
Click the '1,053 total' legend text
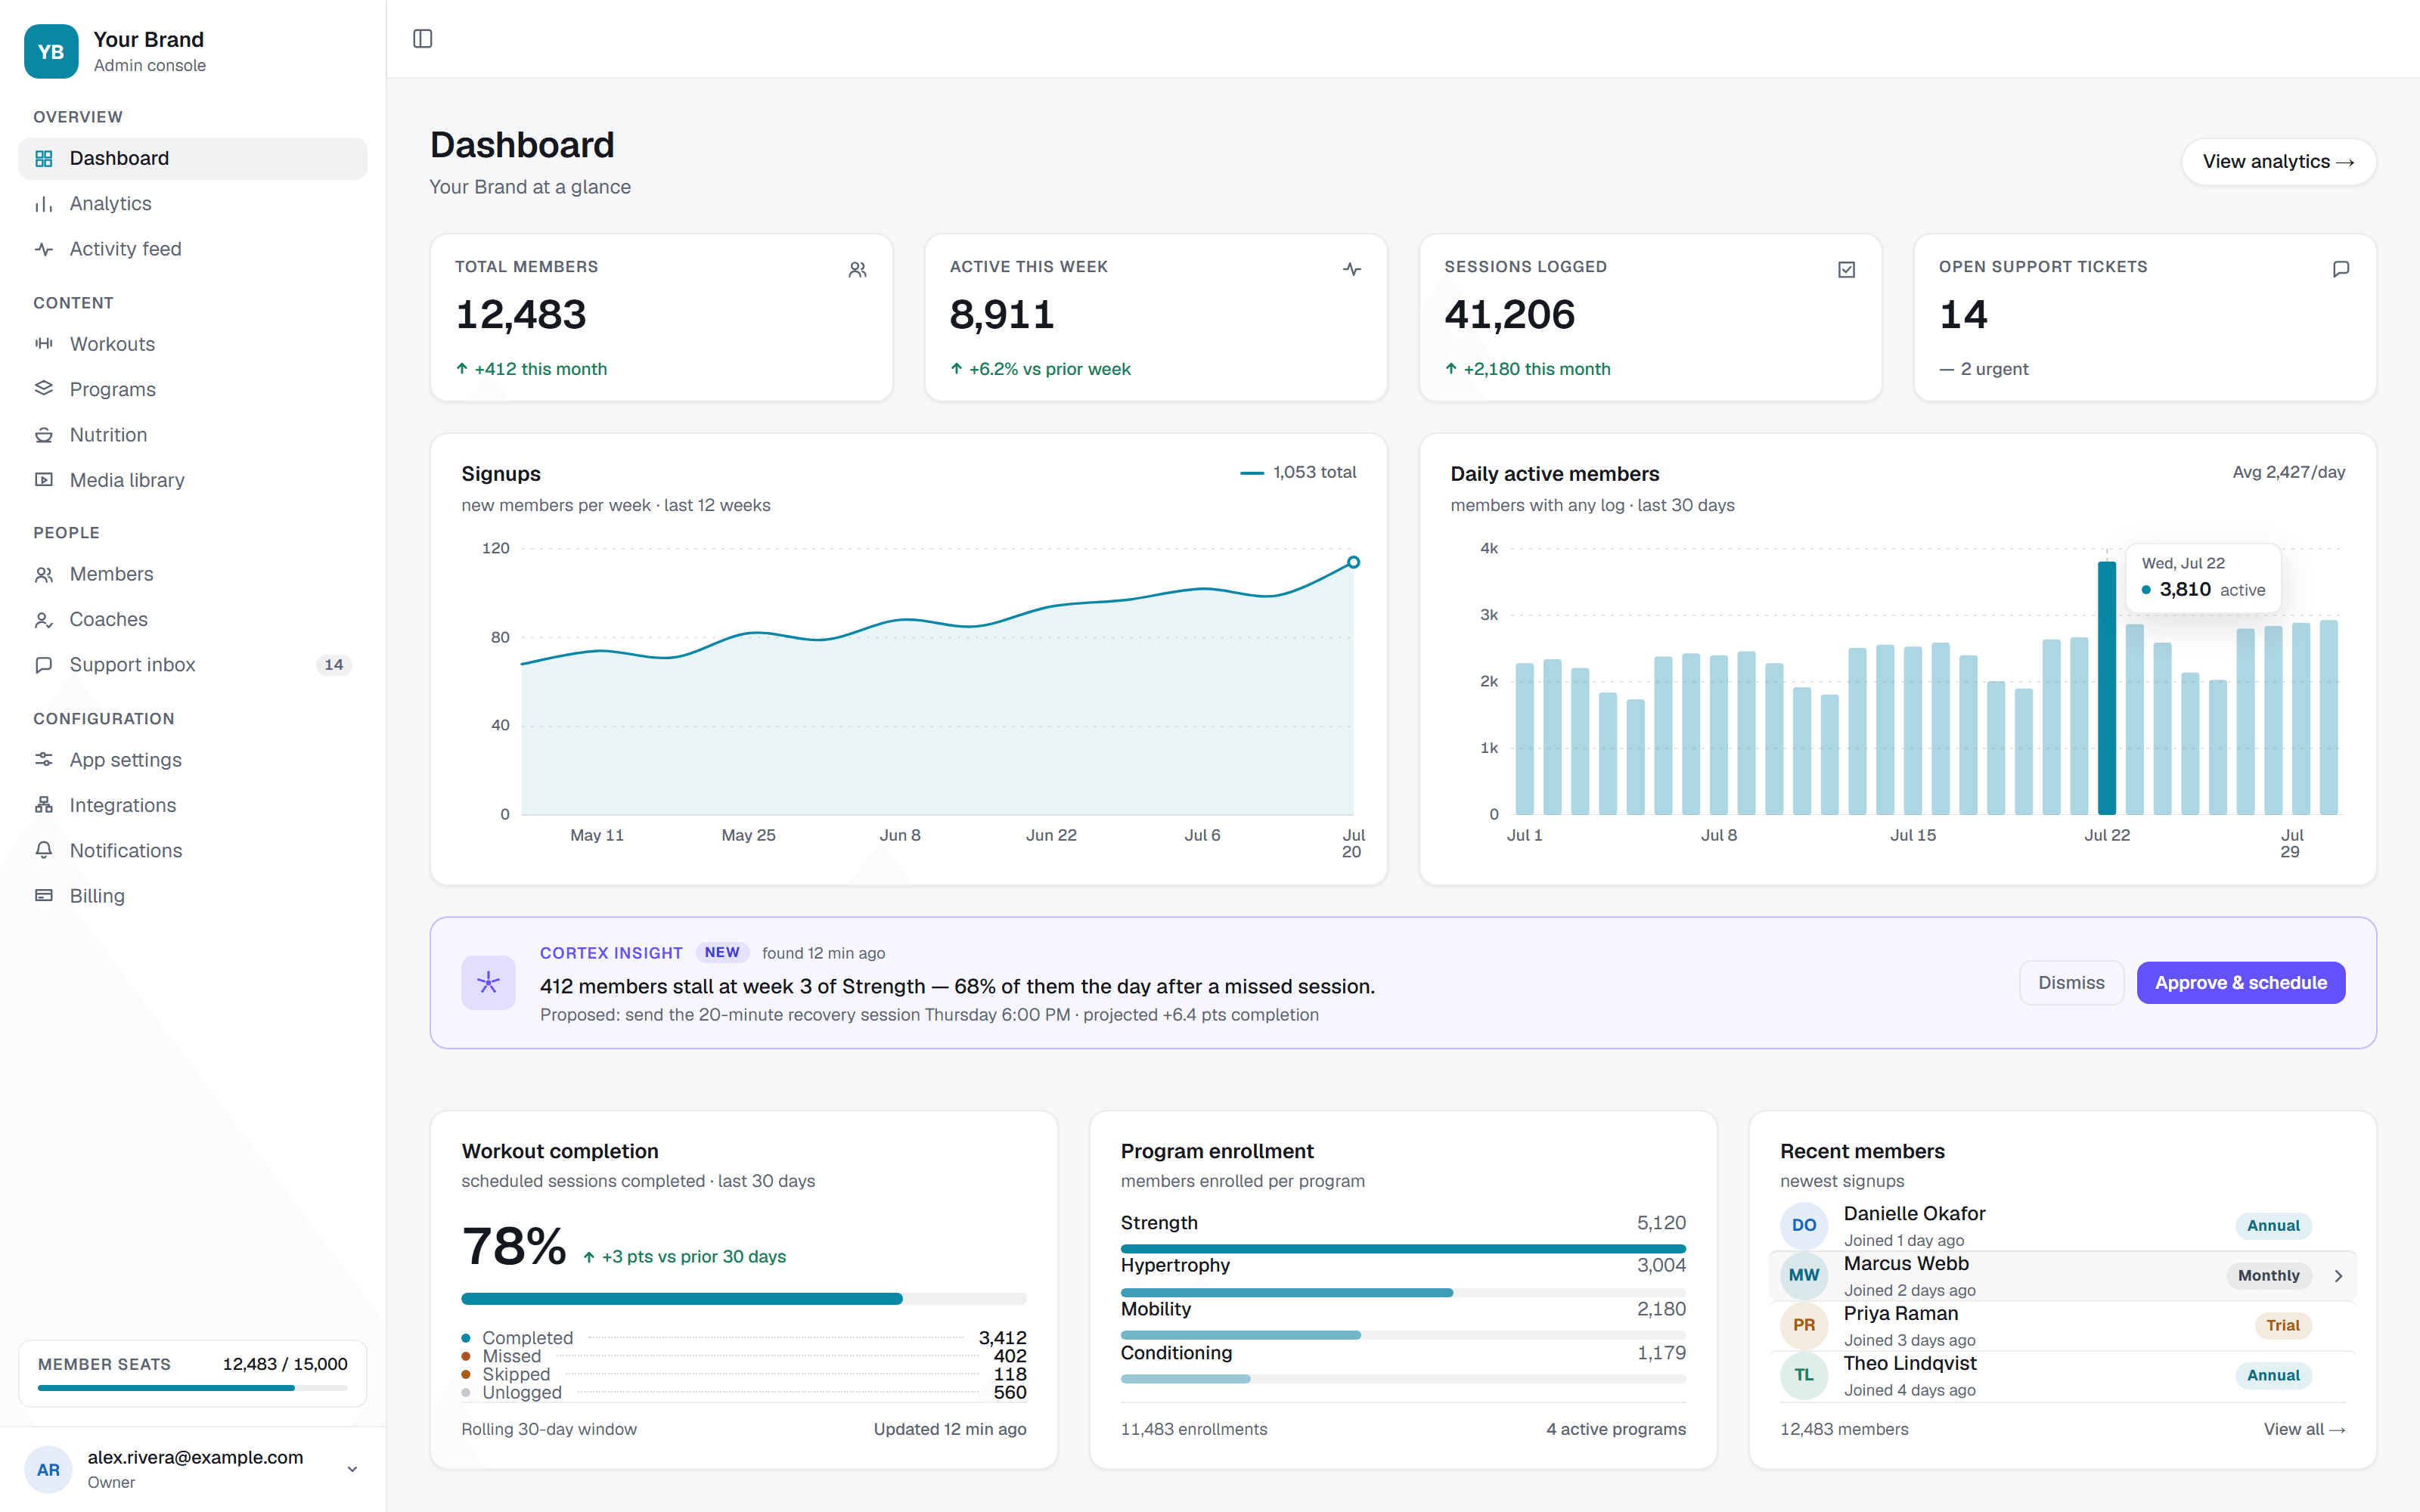click(1314, 472)
